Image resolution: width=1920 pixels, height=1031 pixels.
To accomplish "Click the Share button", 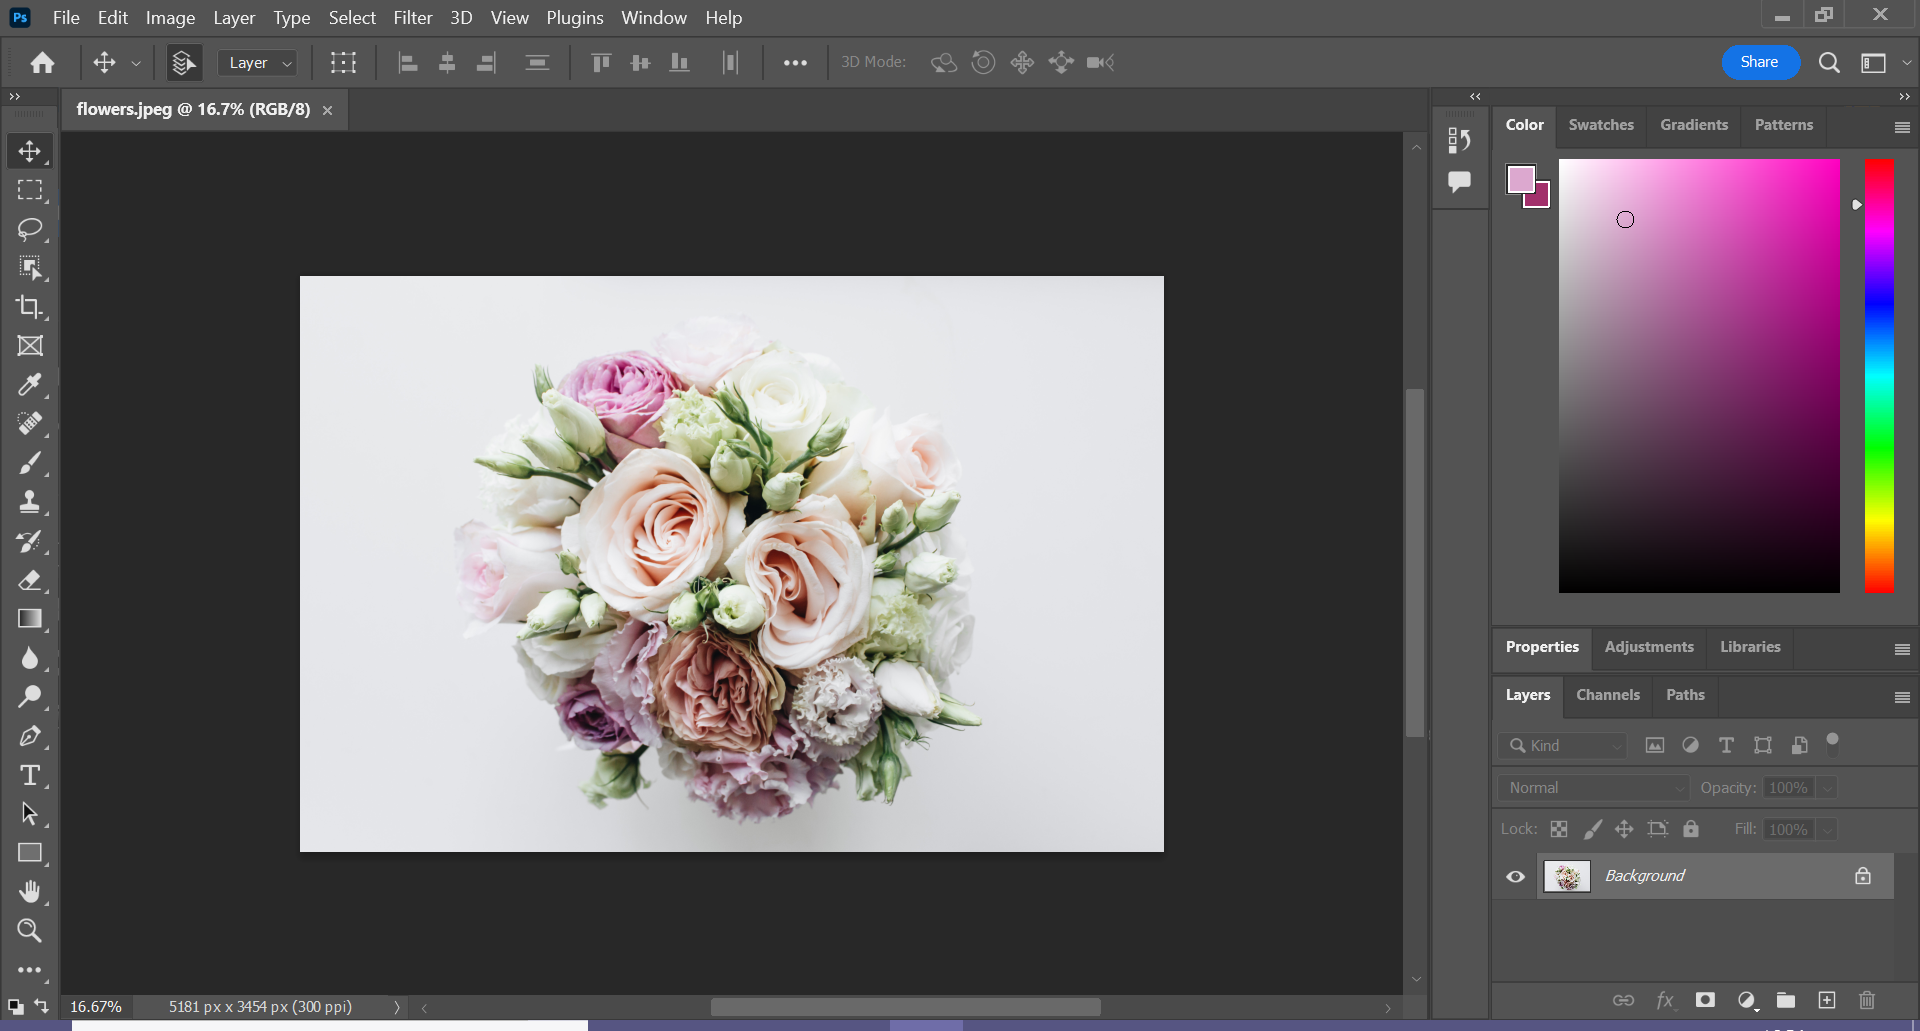I will click(1760, 62).
